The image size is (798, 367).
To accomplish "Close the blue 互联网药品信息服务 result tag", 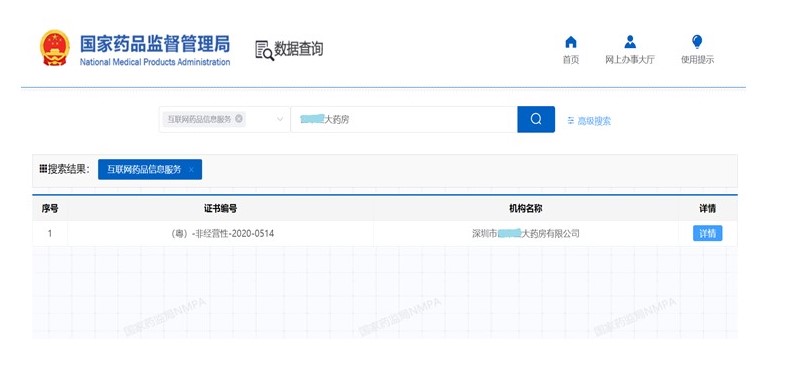I will [191, 170].
